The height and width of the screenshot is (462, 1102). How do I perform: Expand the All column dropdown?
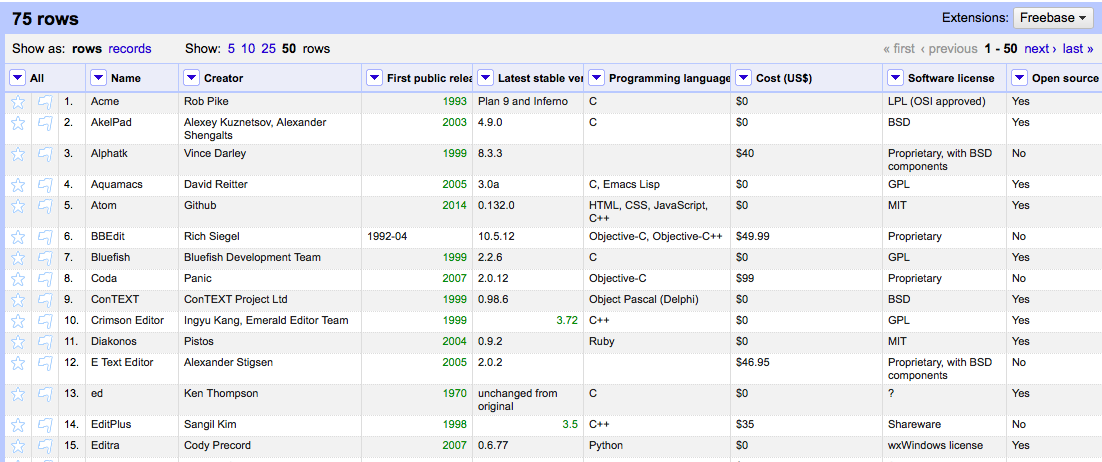click(x=18, y=78)
